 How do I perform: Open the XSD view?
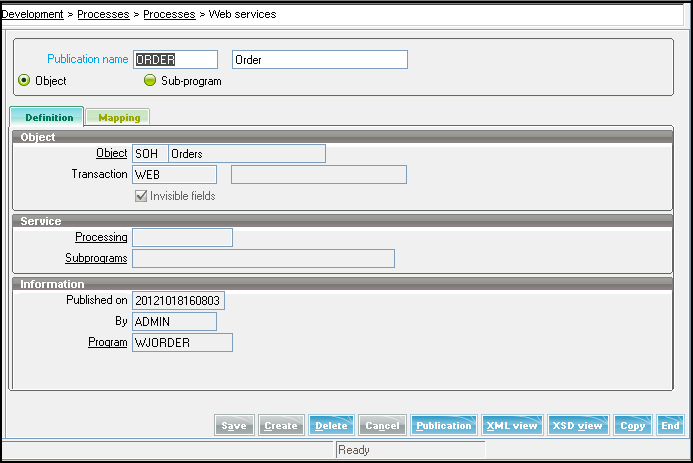(x=578, y=425)
